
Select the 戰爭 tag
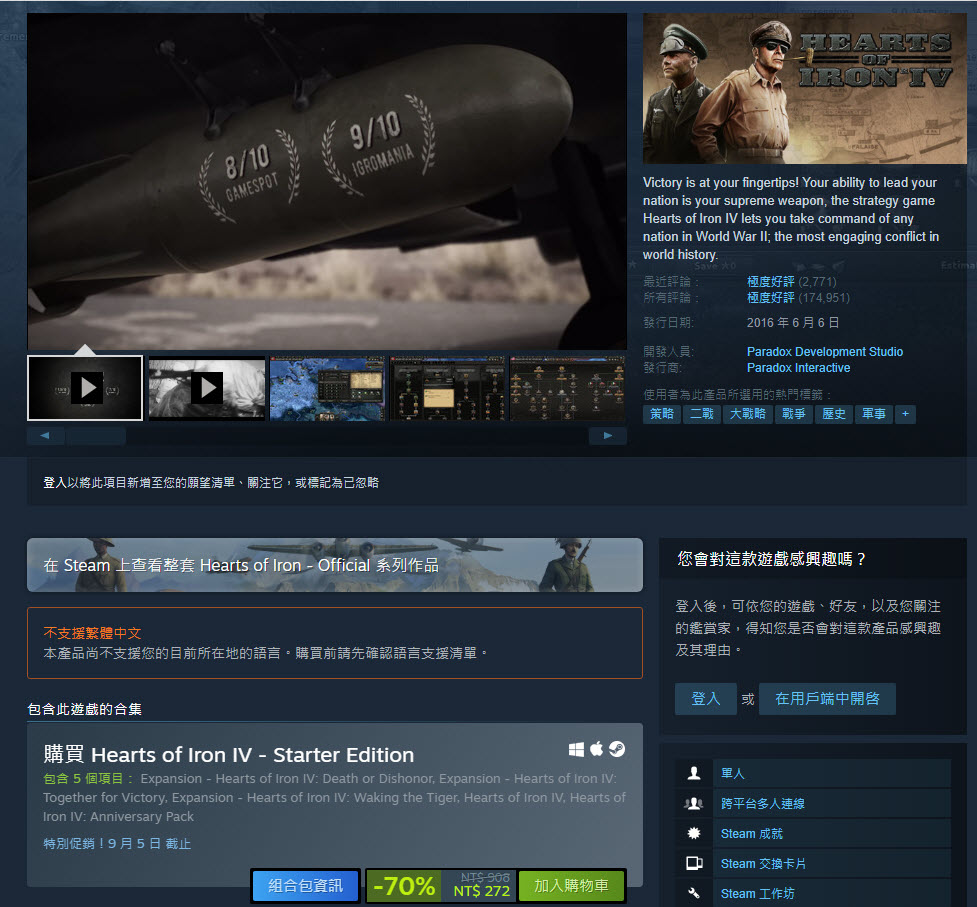pos(794,414)
